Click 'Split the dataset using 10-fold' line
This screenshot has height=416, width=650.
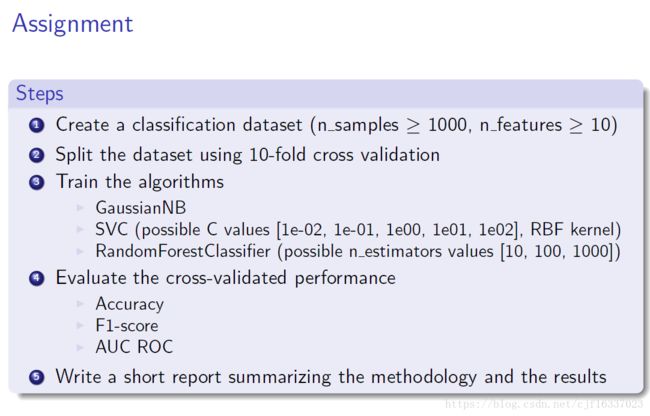(x=248, y=155)
